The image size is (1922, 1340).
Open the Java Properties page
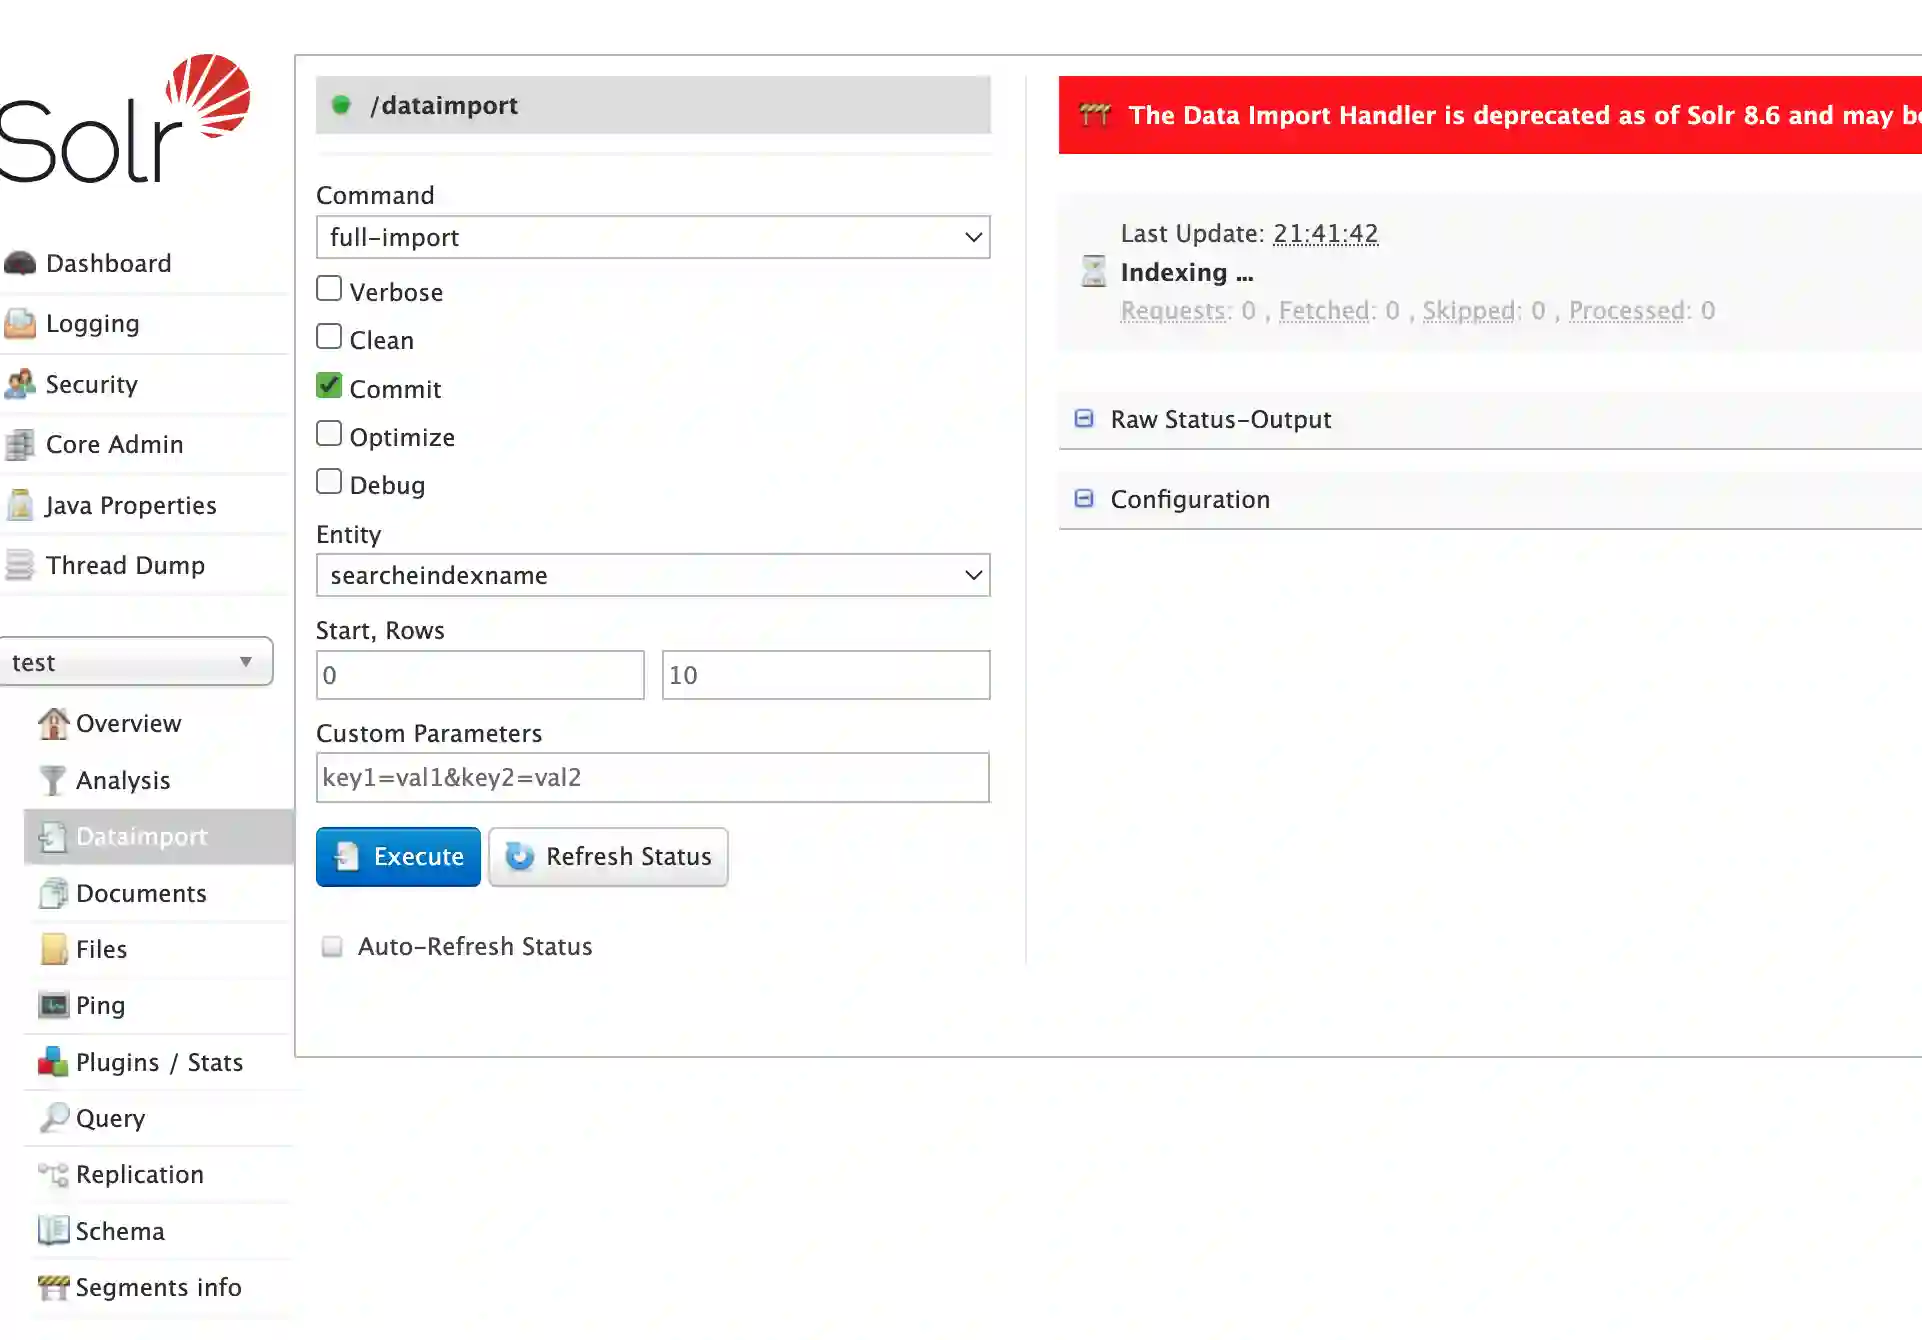pyautogui.click(x=131, y=505)
